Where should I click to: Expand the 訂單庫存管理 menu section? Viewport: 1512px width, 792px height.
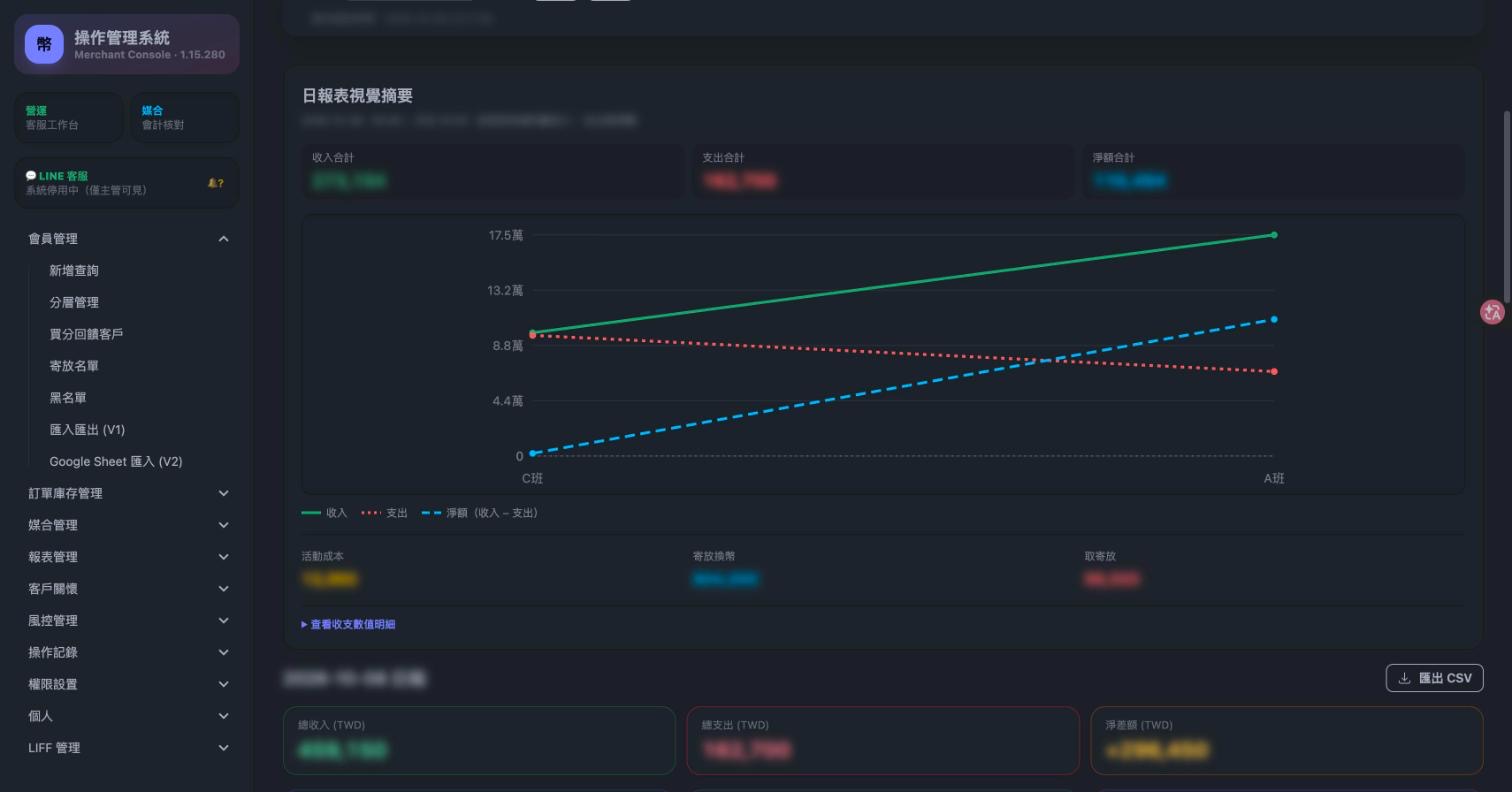128,493
